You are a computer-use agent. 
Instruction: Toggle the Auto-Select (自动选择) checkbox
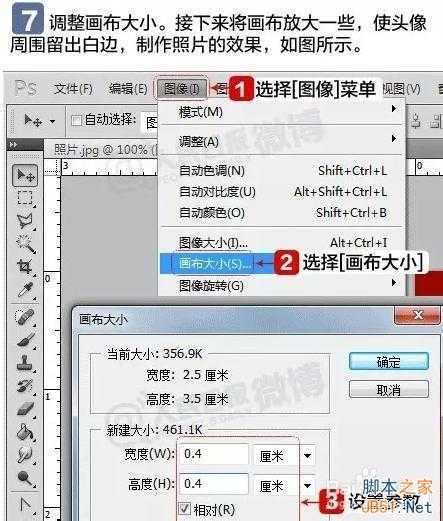pyautogui.click(x=76, y=120)
